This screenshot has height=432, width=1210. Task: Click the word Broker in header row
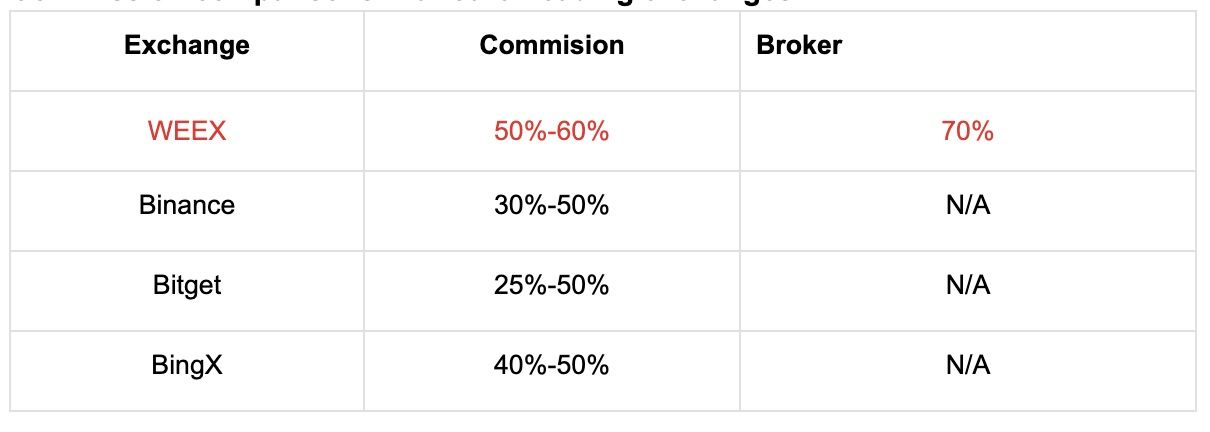click(x=799, y=45)
